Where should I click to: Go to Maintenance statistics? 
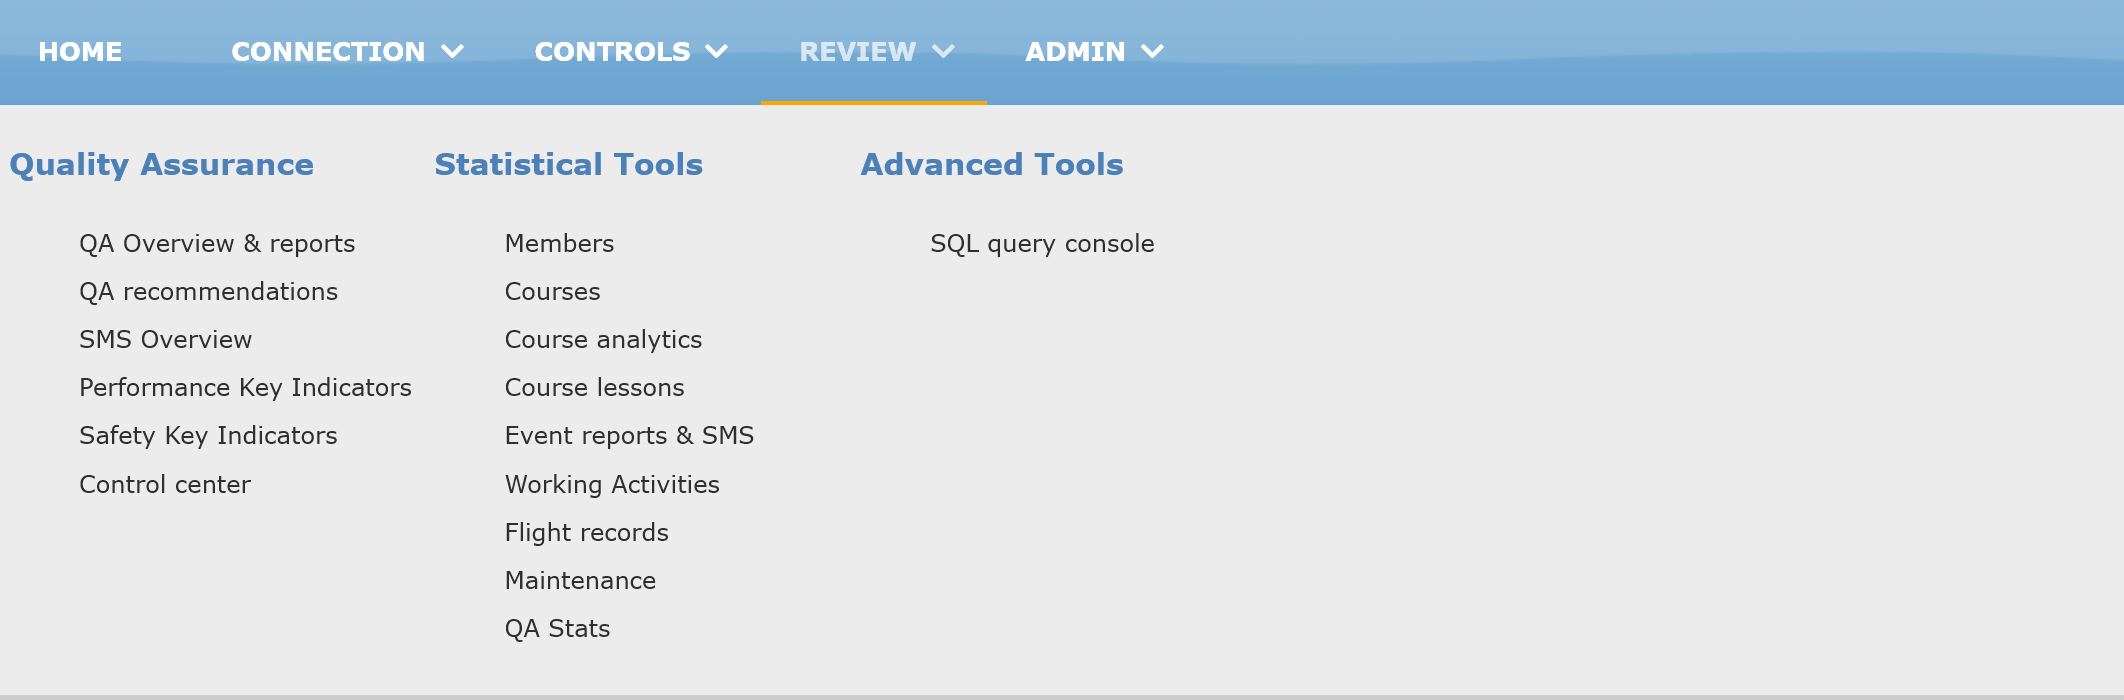point(580,581)
